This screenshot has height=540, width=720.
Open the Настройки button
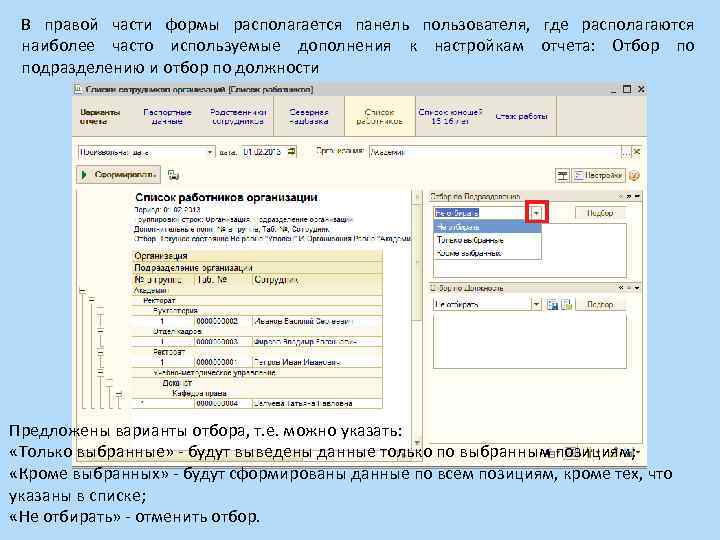[x=599, y=175]
